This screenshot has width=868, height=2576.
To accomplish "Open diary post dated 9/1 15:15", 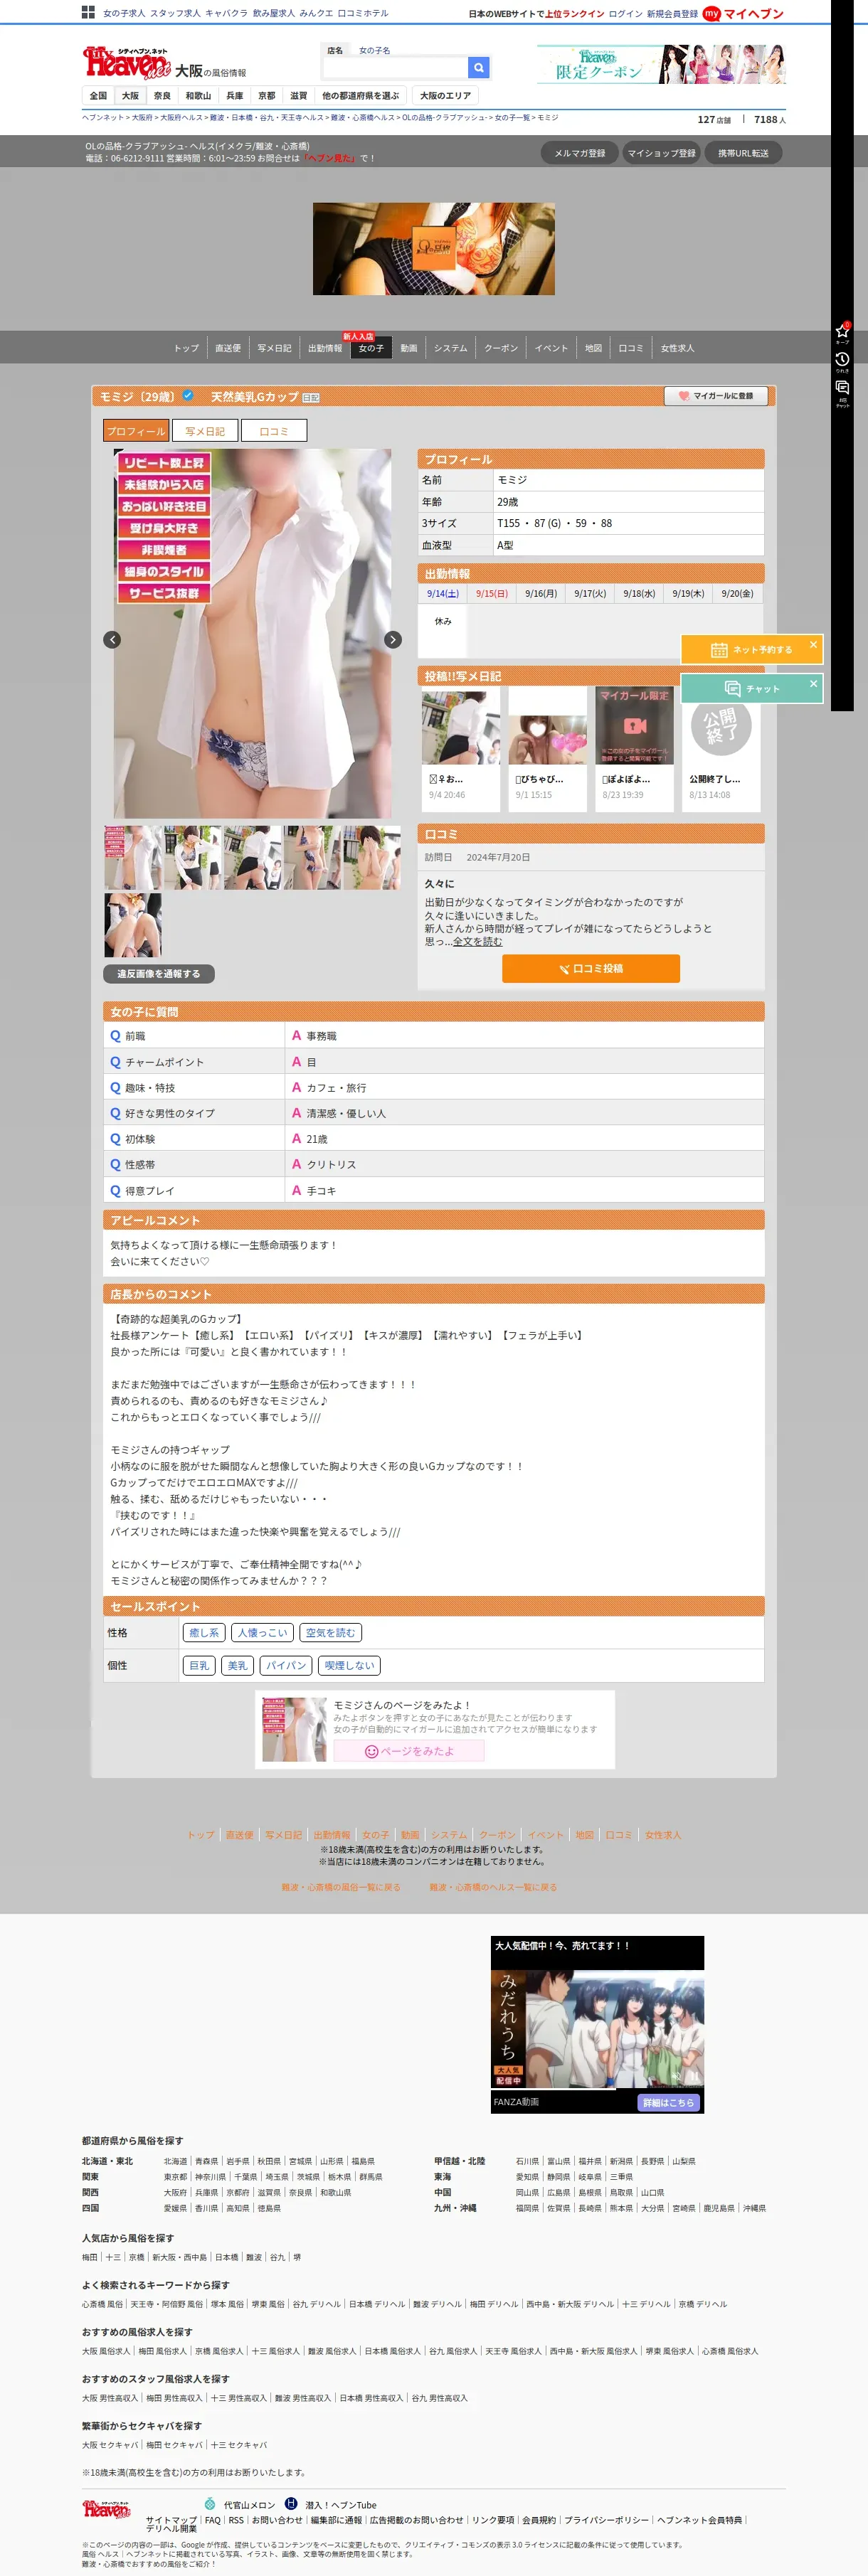I will click(x=547, y=748).
